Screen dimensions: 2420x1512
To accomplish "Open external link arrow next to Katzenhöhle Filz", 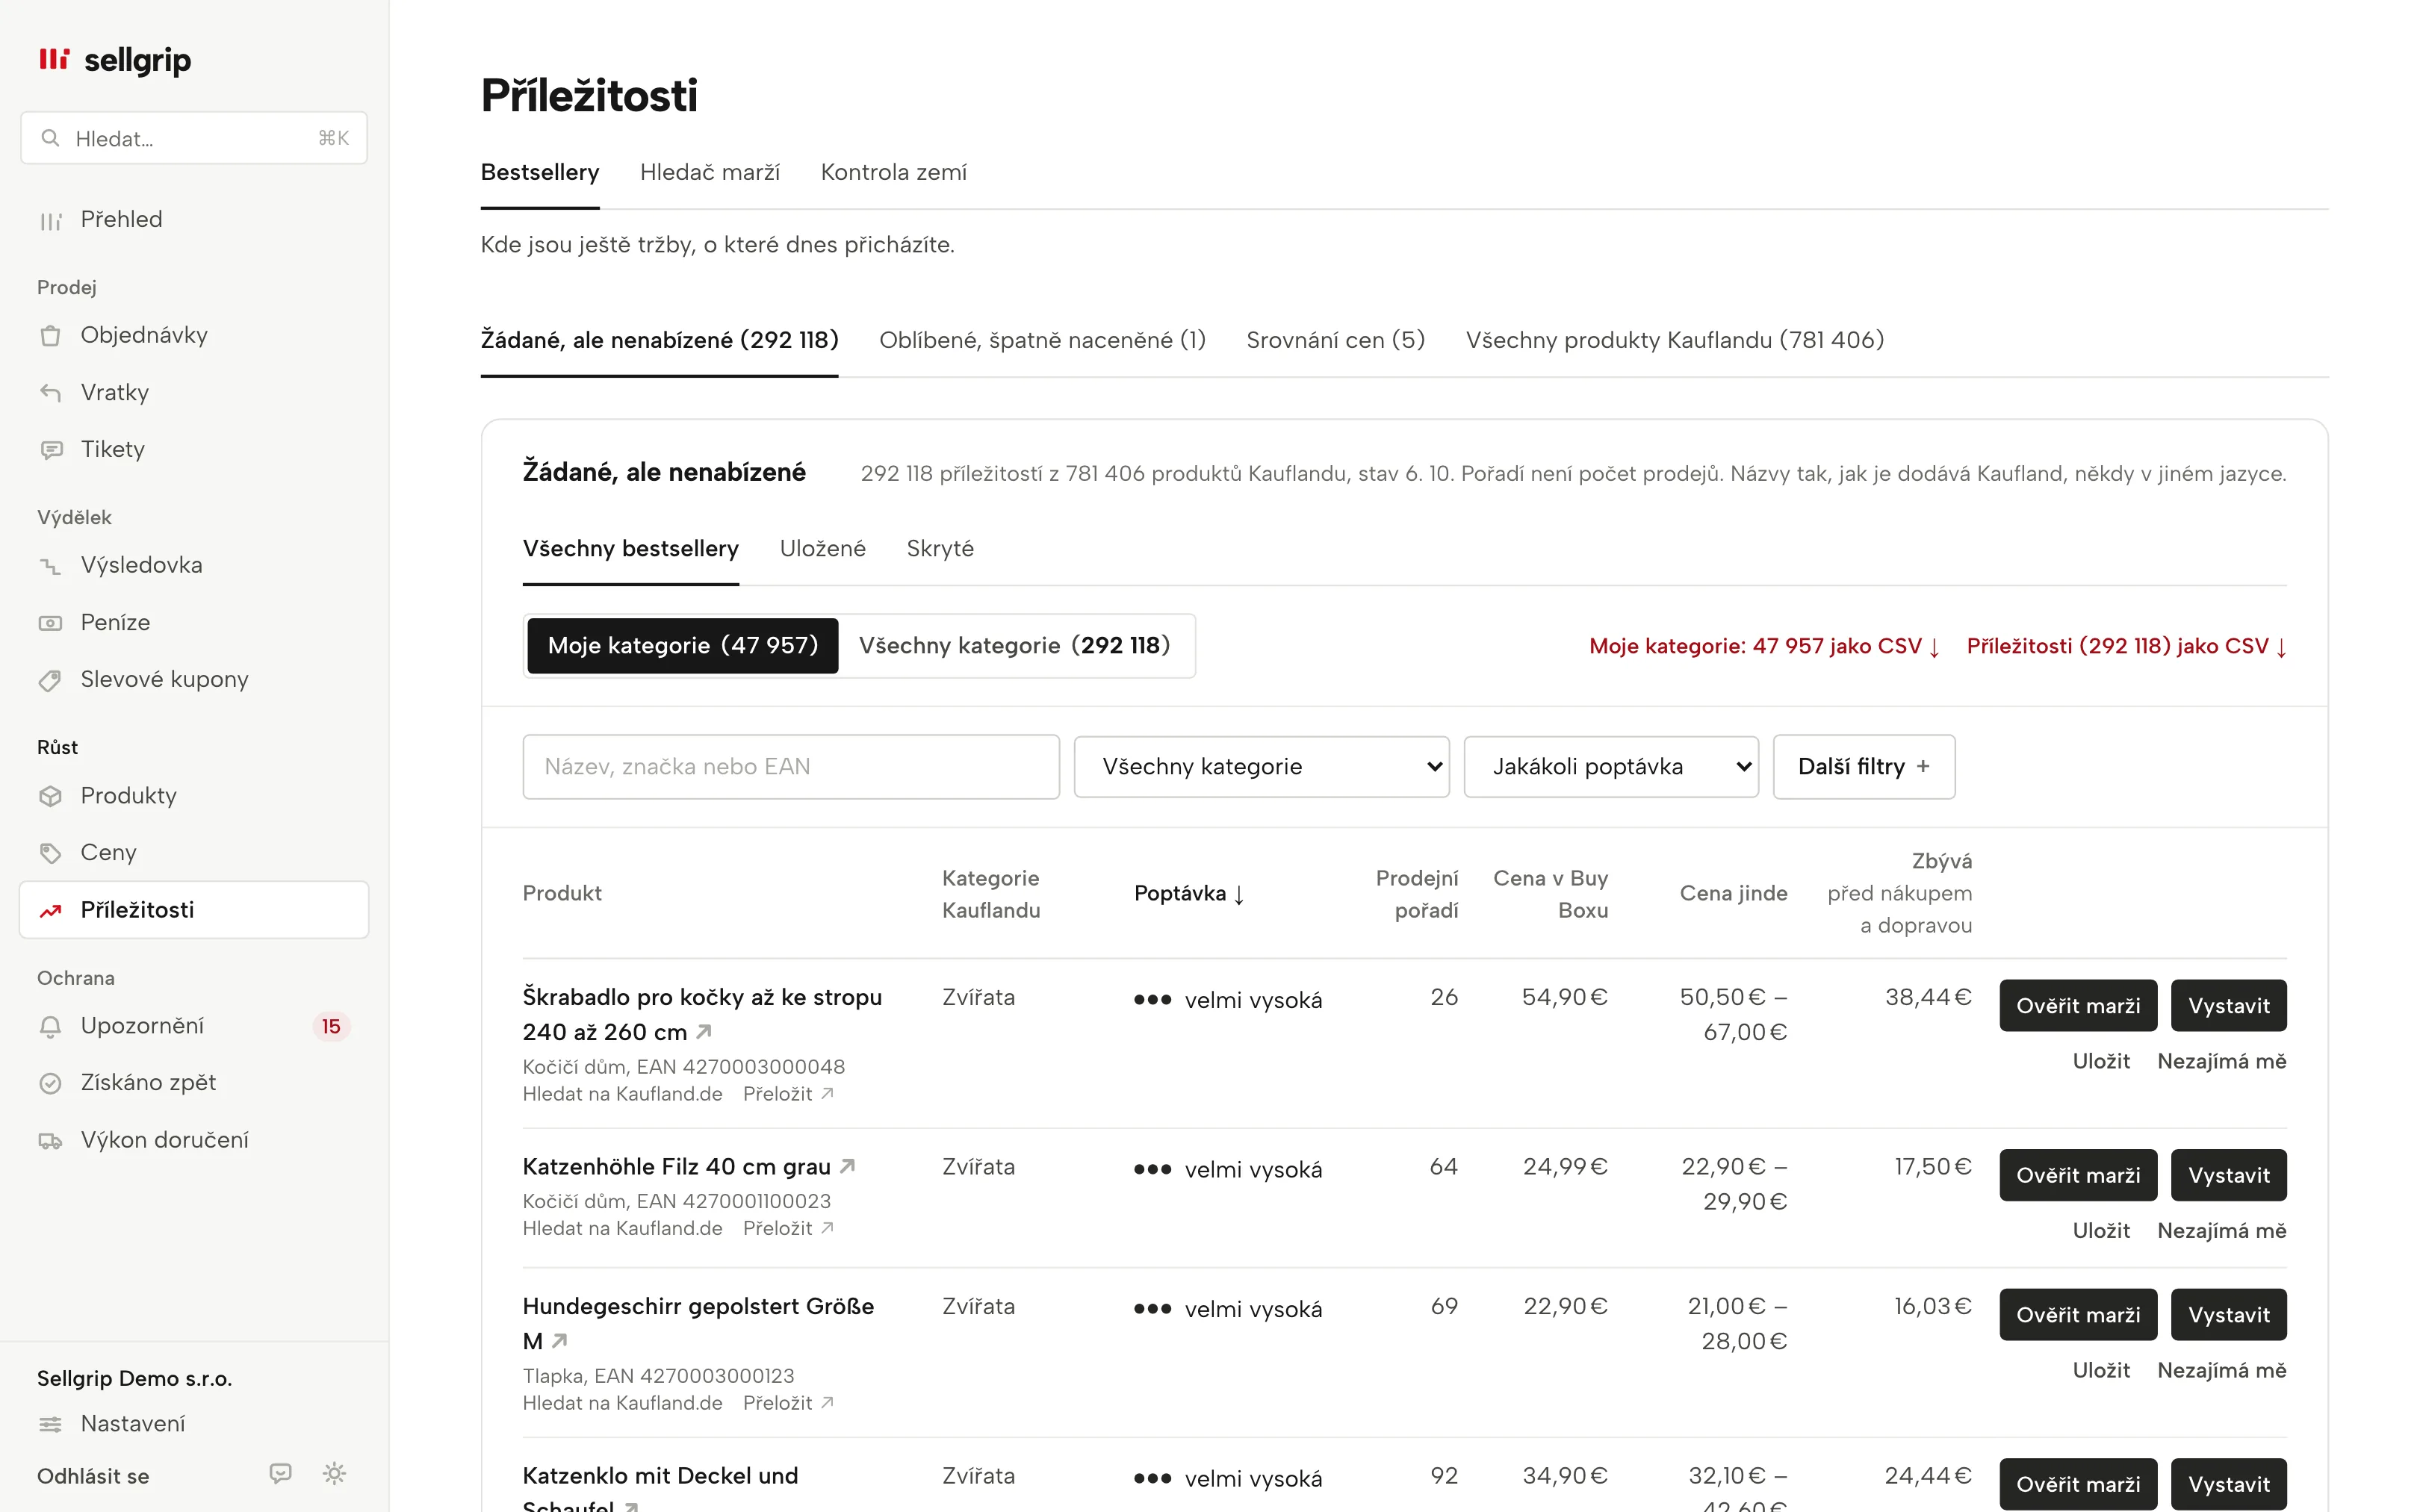I will coord(848,1166).
